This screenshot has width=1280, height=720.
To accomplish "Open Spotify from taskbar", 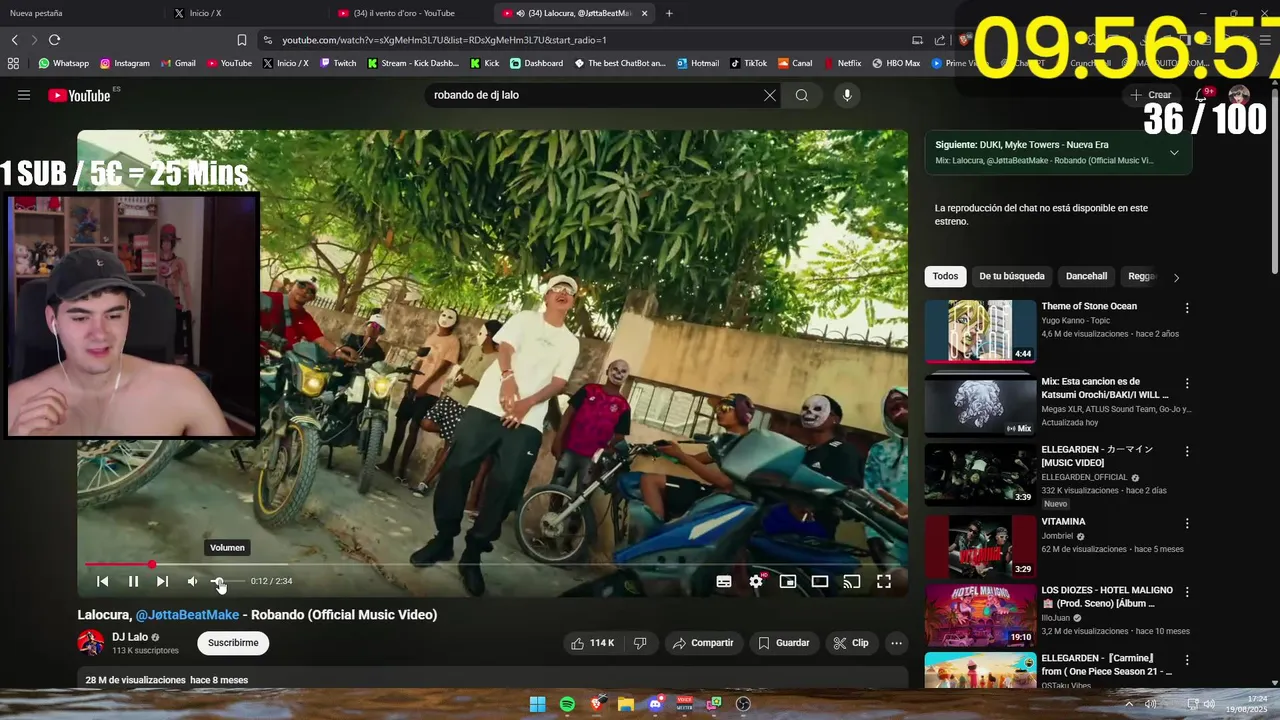I will 567,704.
